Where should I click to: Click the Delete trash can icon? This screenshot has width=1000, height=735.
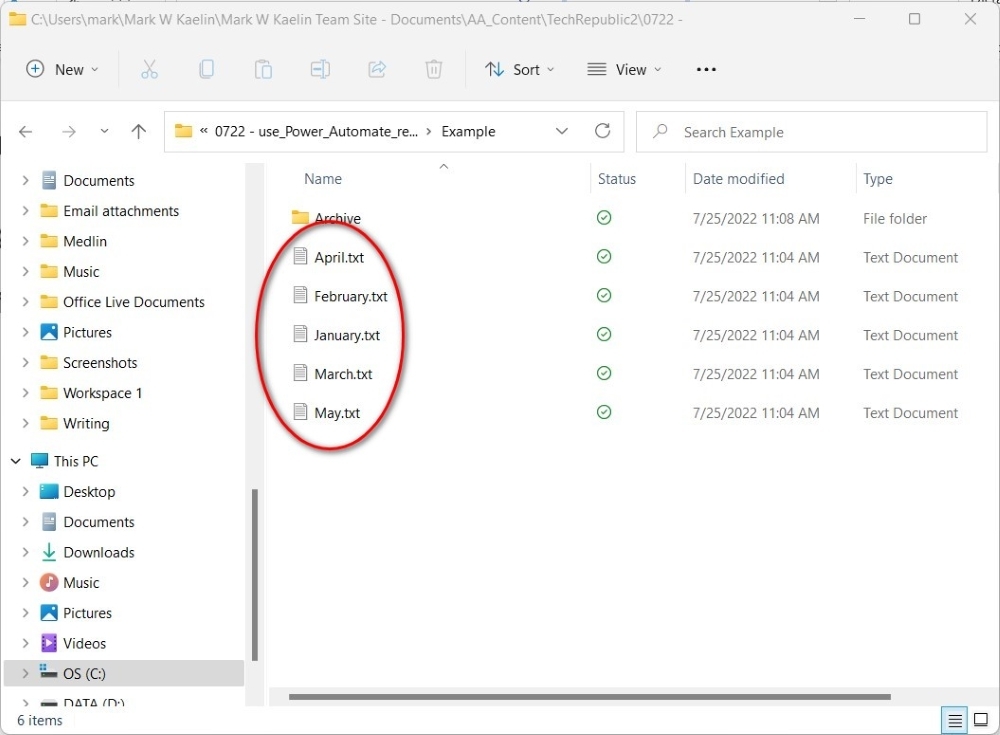tap(434, 69)
